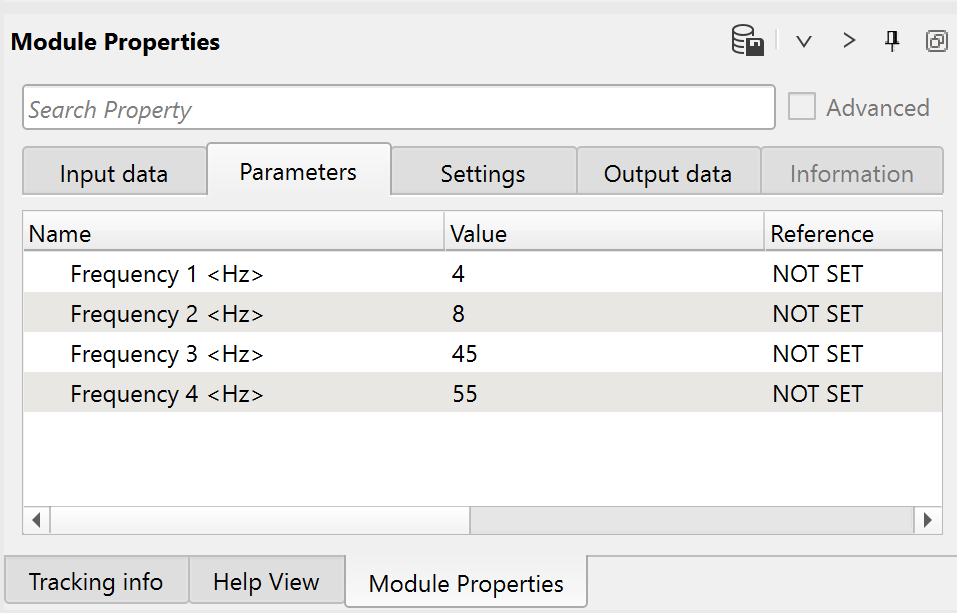
Task: Click the Search Property field
Action: pos(398,108)
